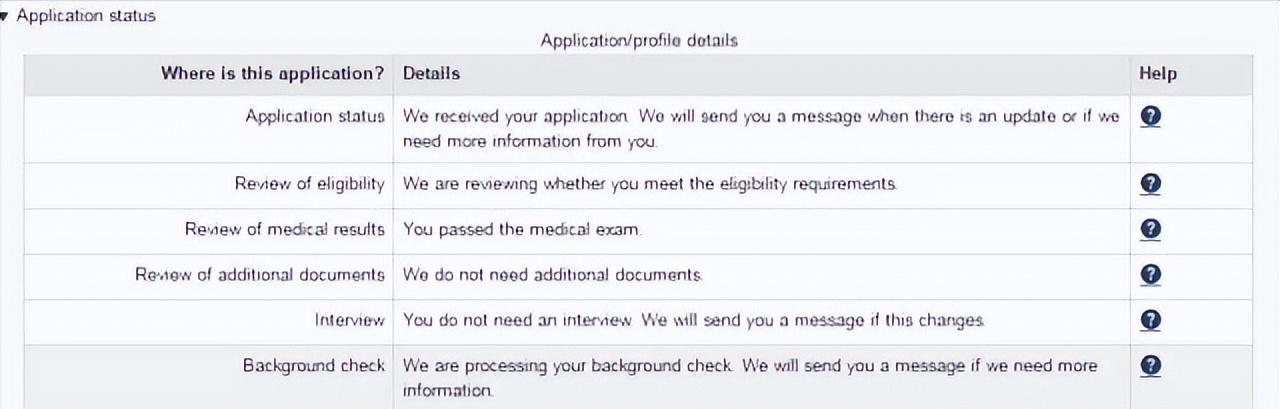Viewport: 1280px width, 409px height.
Task: Click the Help column header
Action: [x=1157, y=73]
